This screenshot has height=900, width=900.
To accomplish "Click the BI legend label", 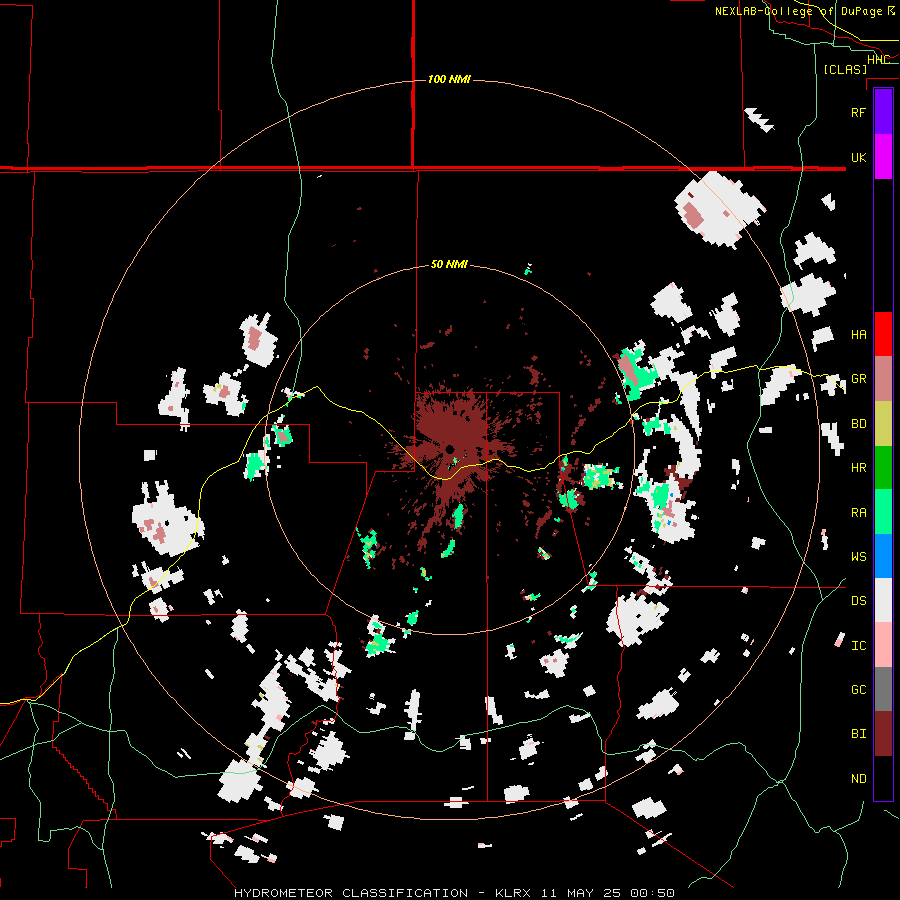I will point(858,734).
